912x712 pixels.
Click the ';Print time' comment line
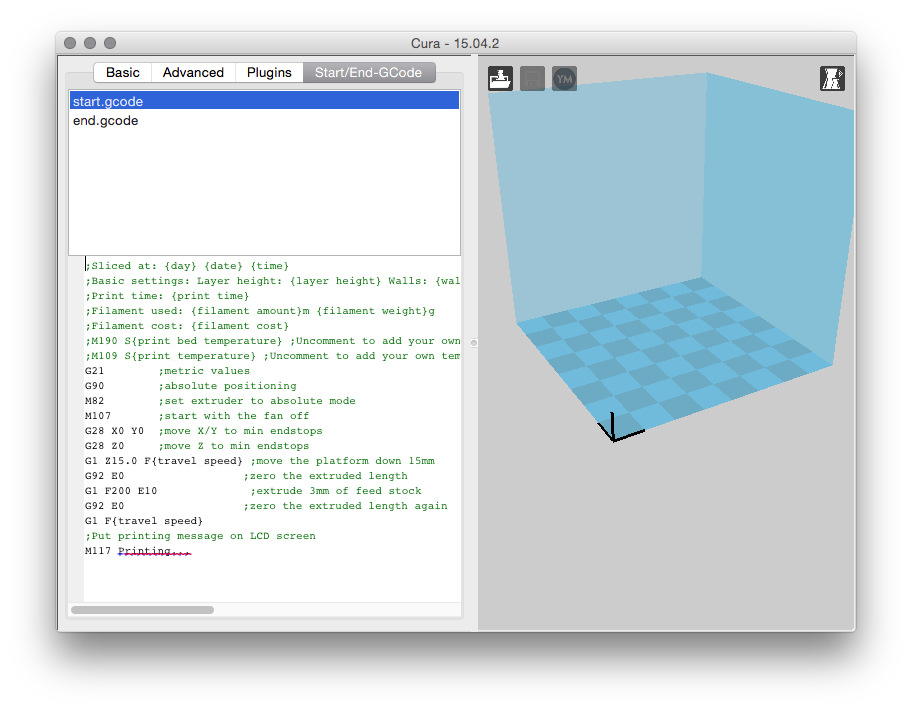[x=167, y=296]
